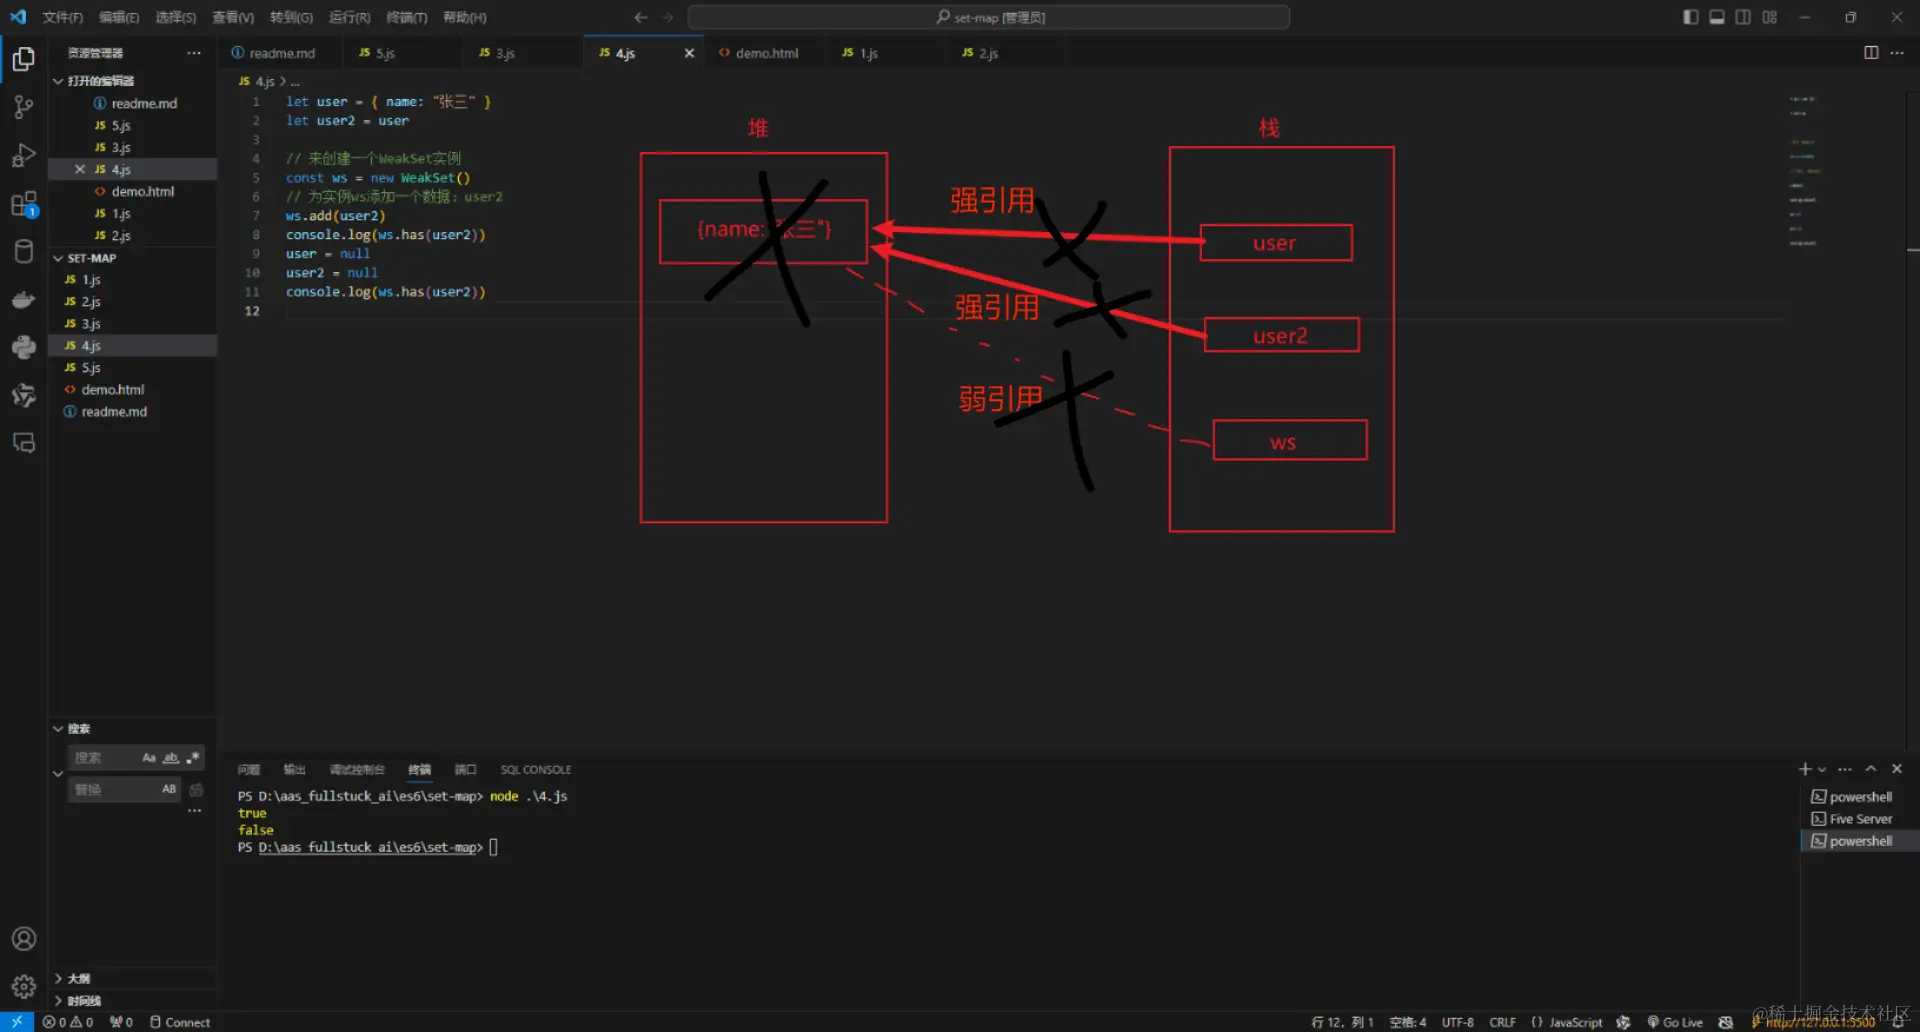Click the Go Live button
The image size is (1920, 1032).
pyautogui.click(x=1675, y=1022)
